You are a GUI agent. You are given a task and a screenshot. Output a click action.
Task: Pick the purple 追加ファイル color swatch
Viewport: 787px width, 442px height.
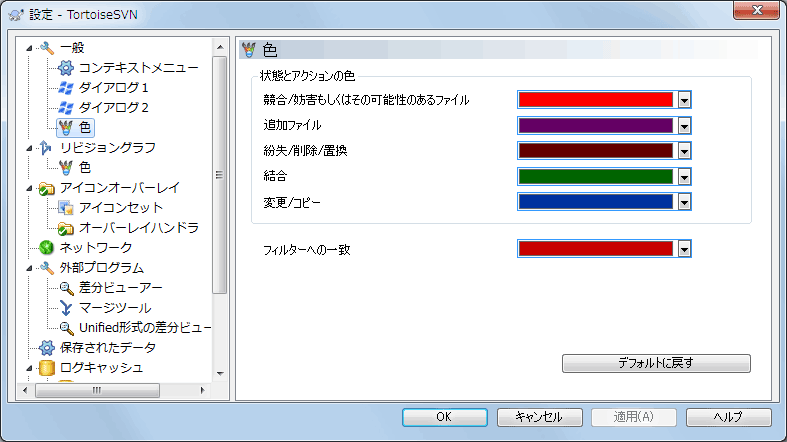coord(596,125)
